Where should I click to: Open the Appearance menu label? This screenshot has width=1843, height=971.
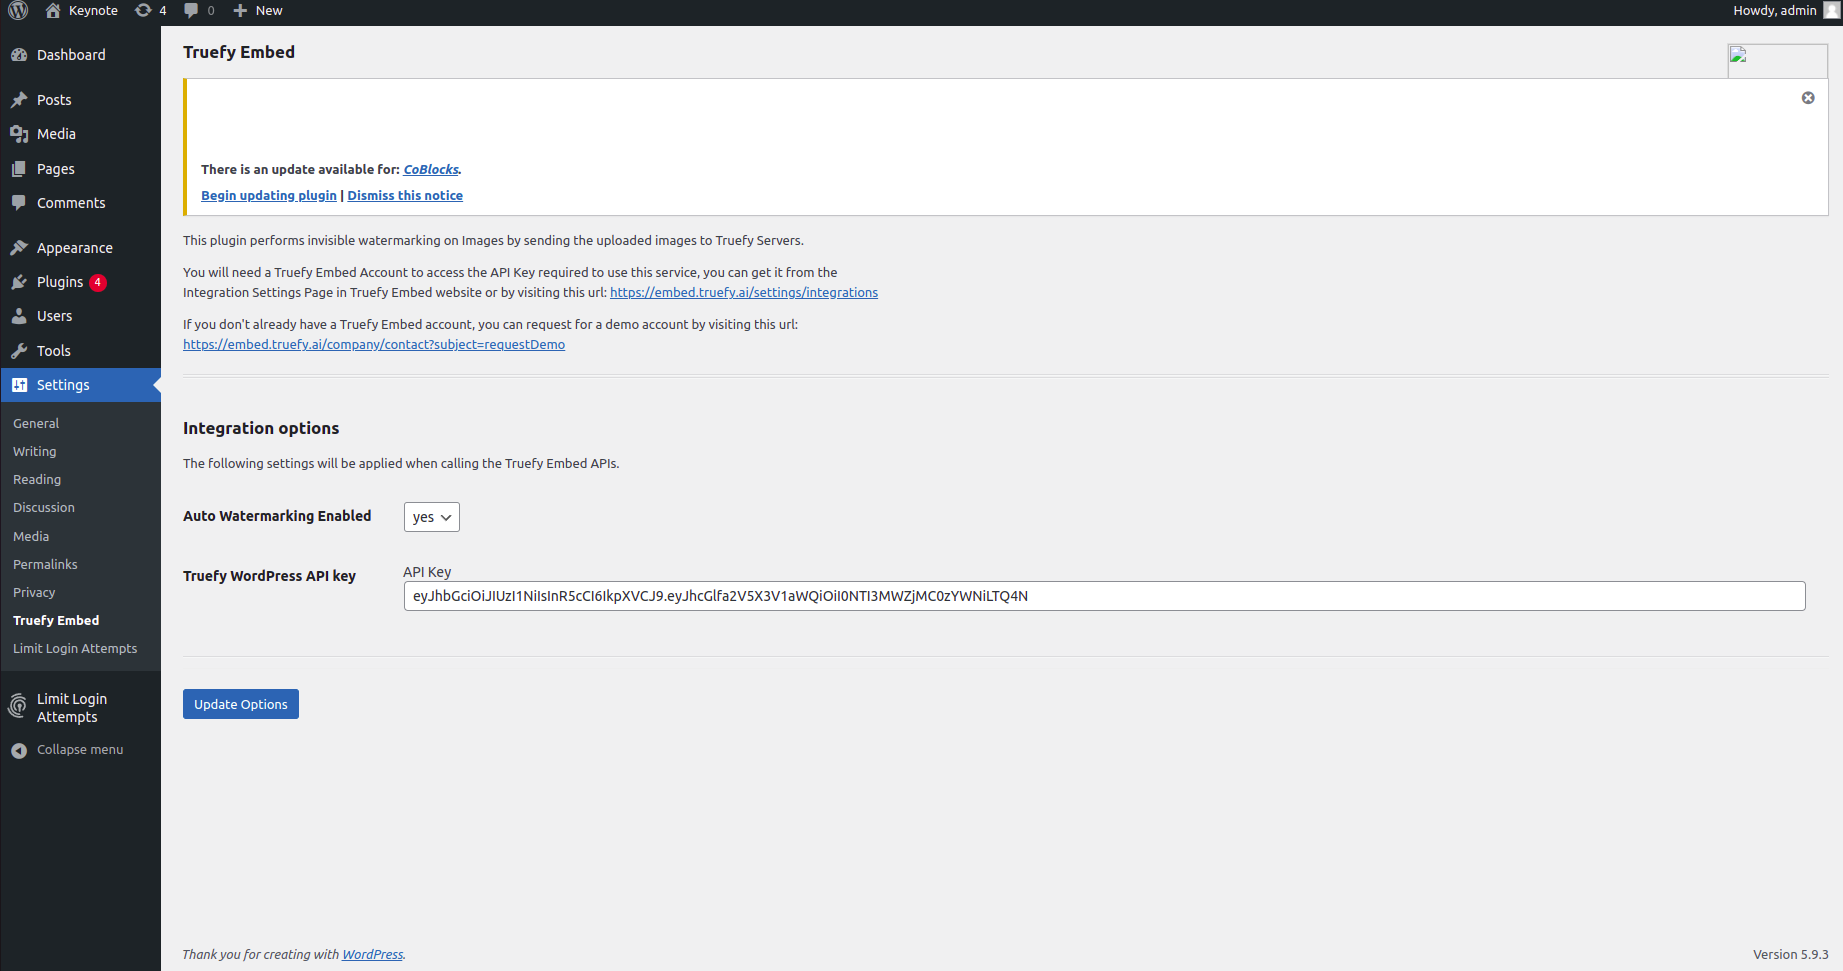(x=75, y=248)
